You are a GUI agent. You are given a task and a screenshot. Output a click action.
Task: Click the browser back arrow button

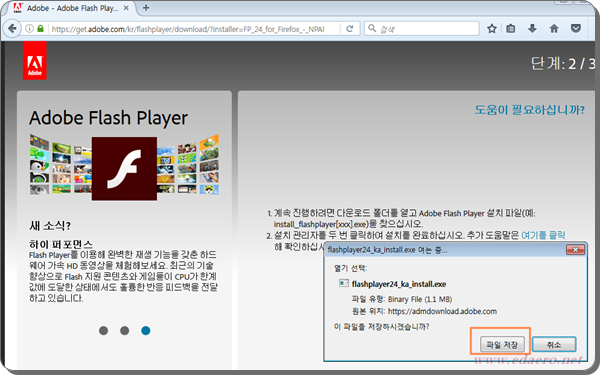(x=12, y=28)
